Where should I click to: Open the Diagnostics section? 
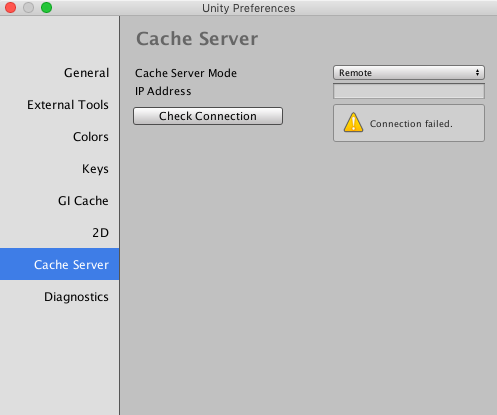76,297
